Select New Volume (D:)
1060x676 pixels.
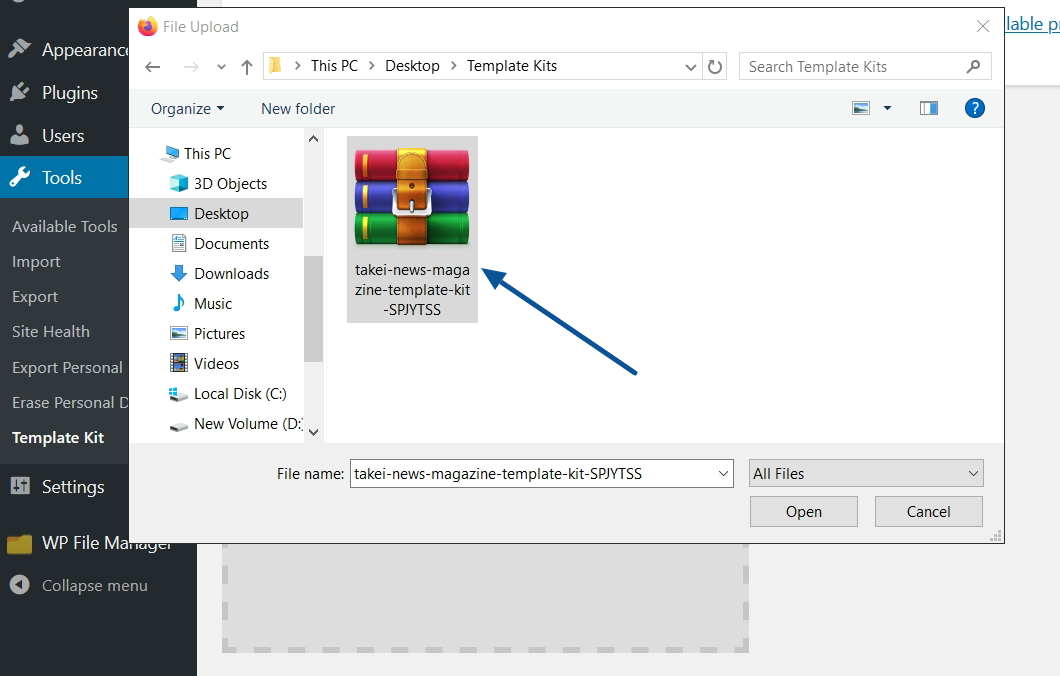247,424
